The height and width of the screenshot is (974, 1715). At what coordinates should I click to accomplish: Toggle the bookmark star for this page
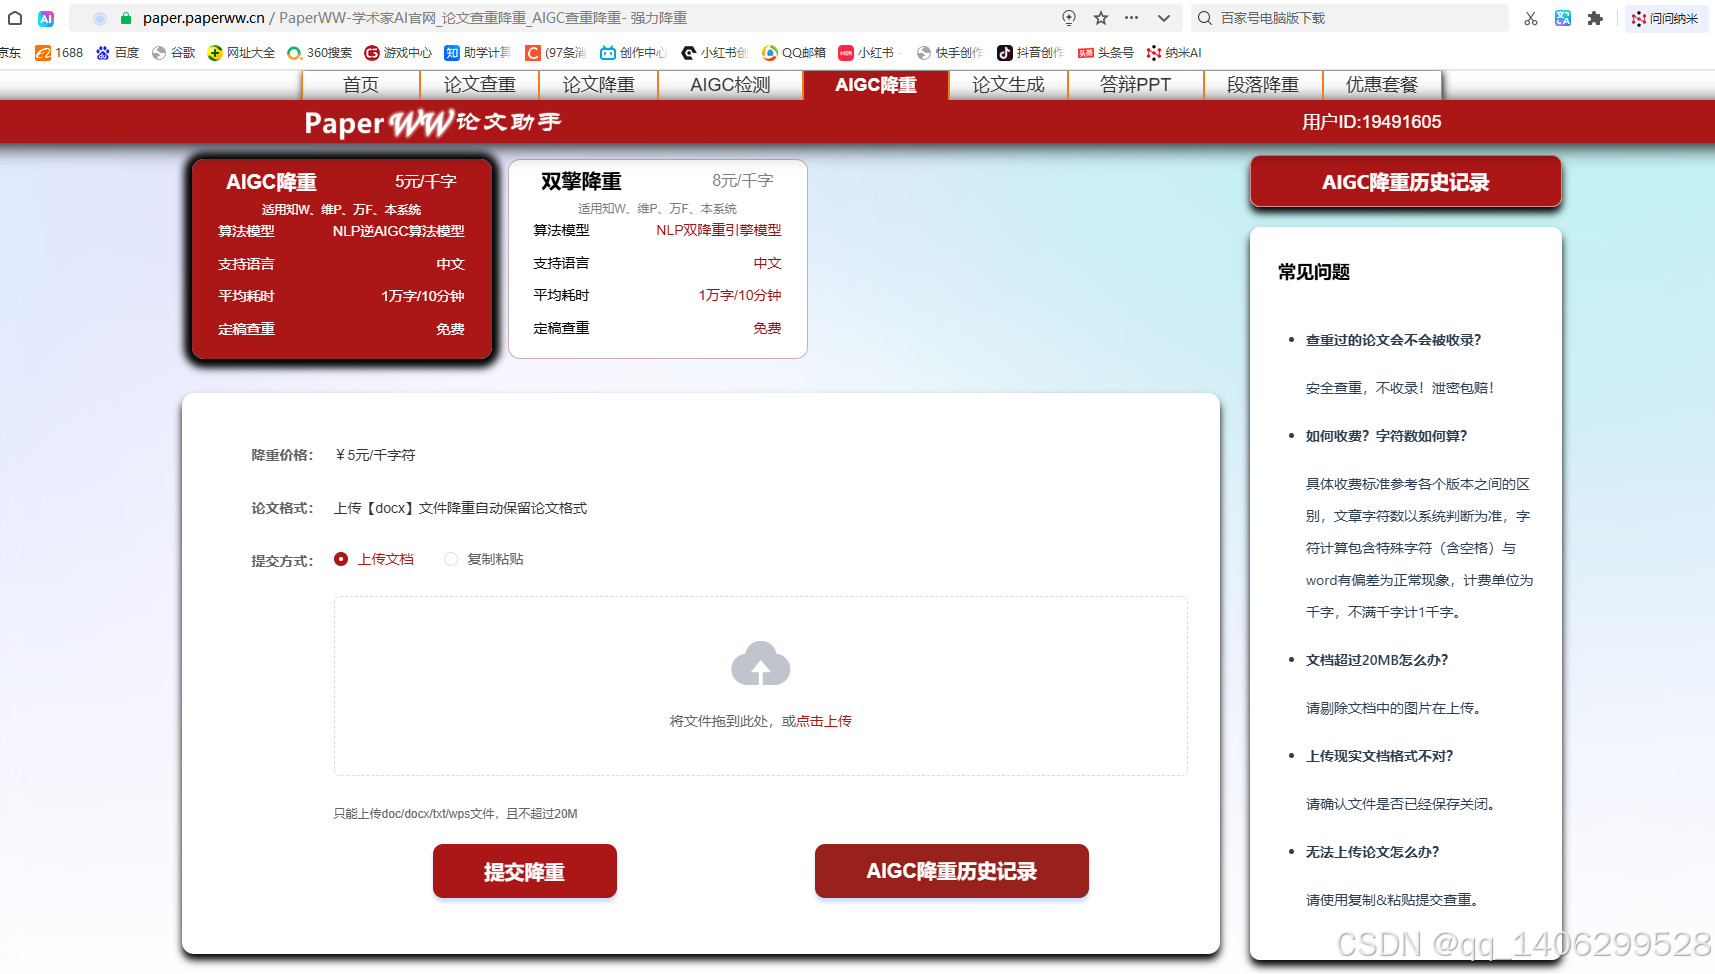(1100, 17)
